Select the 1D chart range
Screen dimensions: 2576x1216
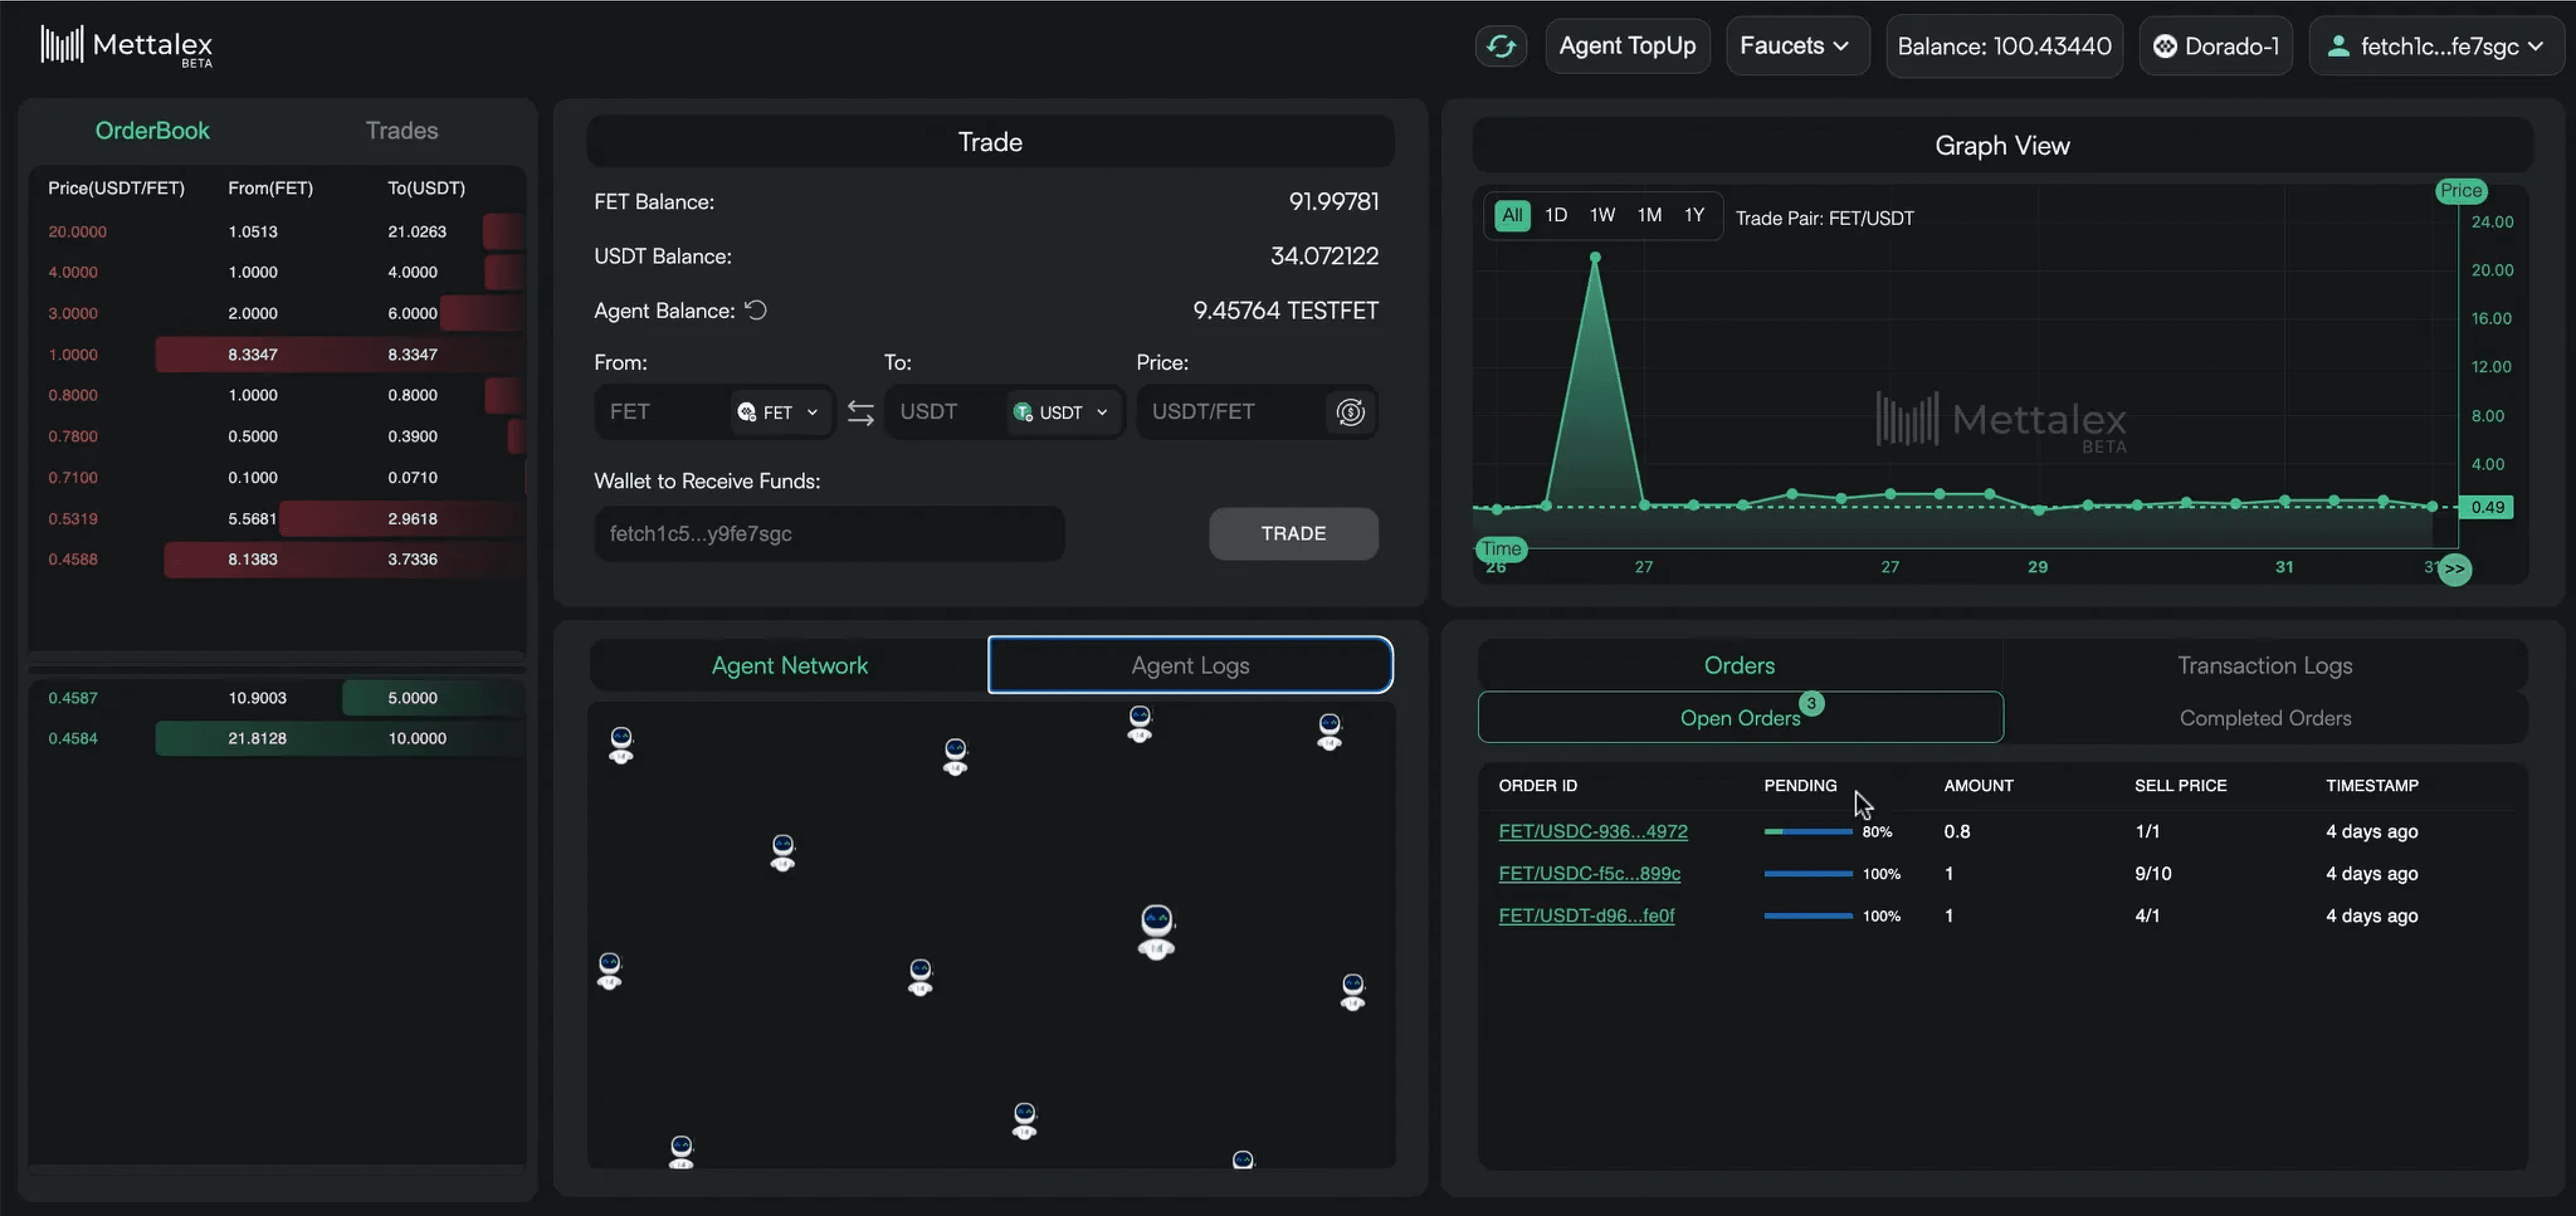pyautogui.click(x=1555, y=215)
